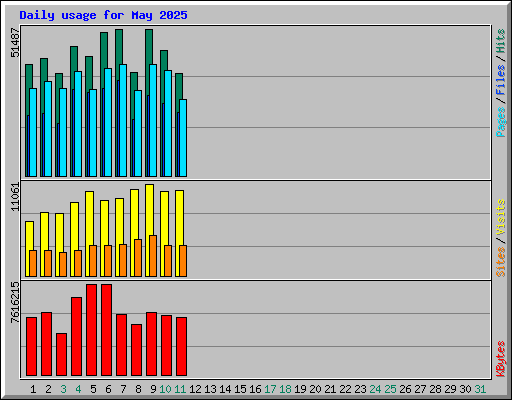This screenshot has width=512, height=400.
Task: Select the red KBytes bar for day 8
Action: [x=136, y=350]
